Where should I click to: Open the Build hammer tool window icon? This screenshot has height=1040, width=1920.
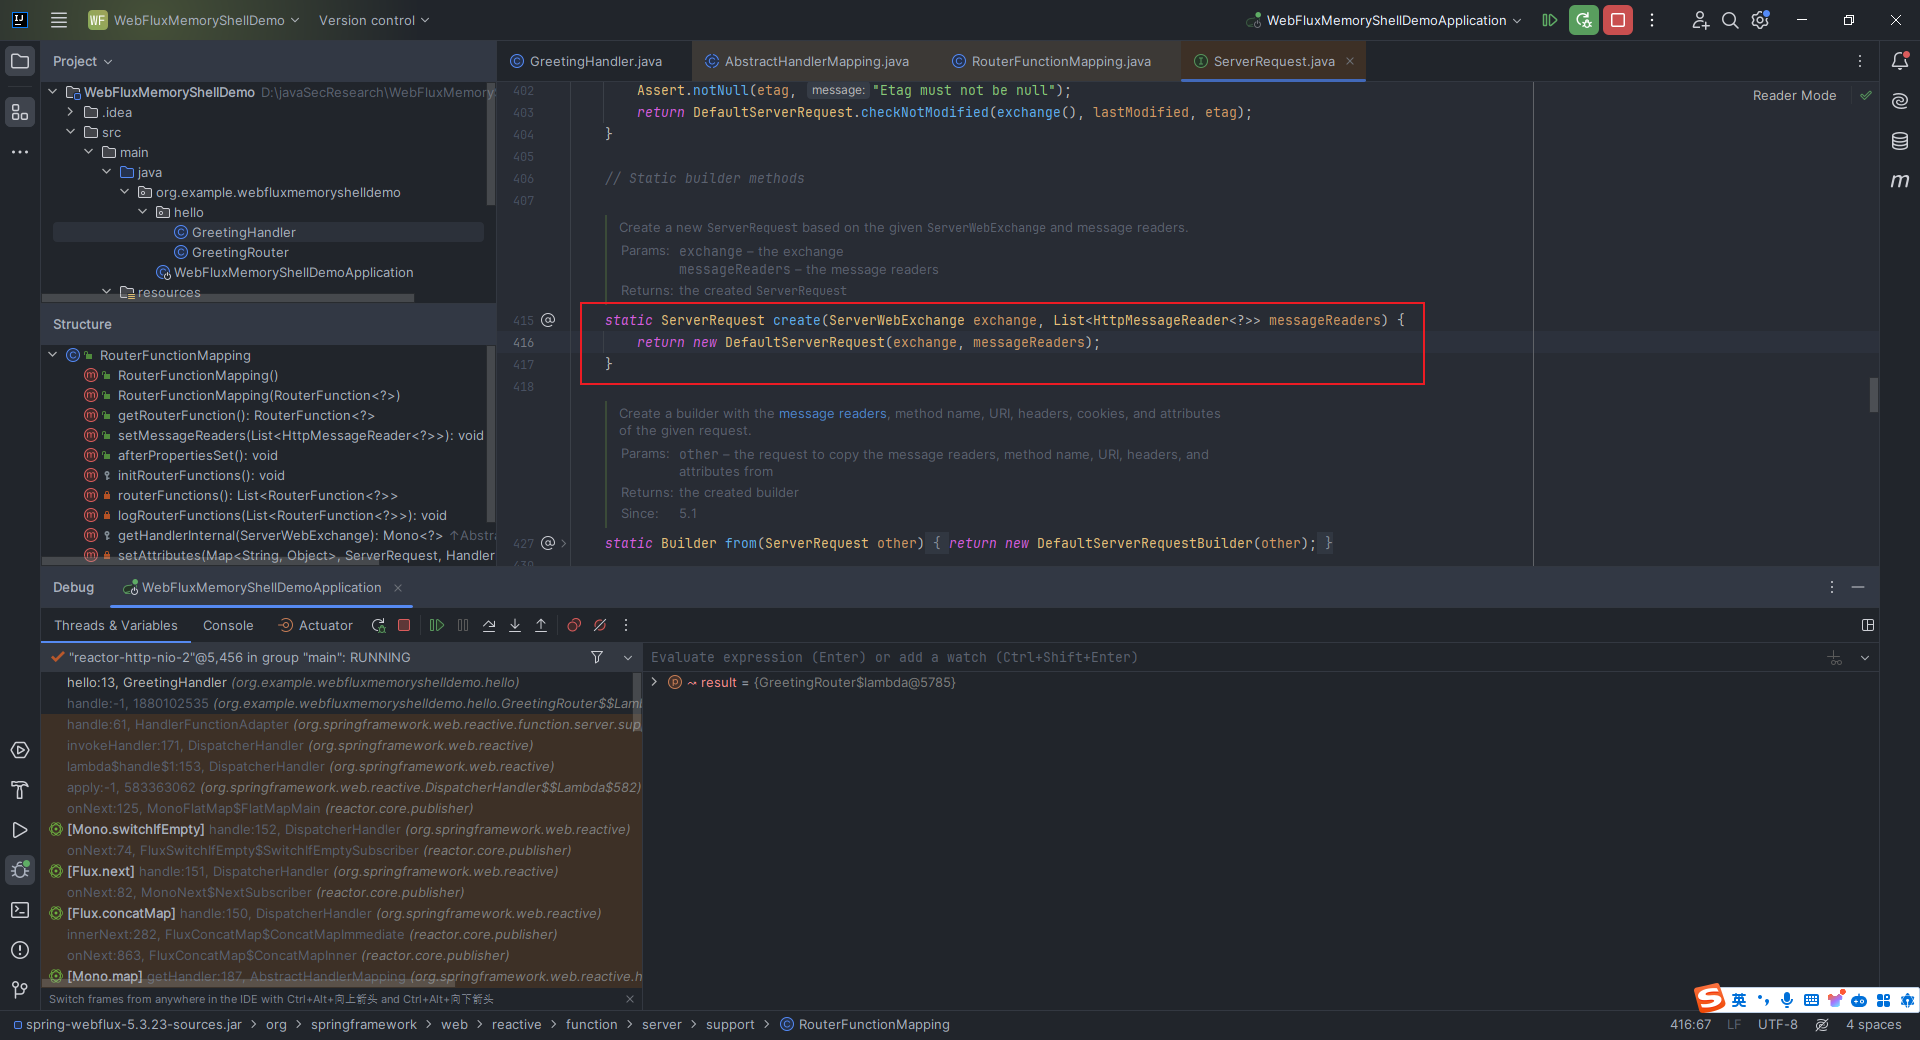tap(20, 790)
